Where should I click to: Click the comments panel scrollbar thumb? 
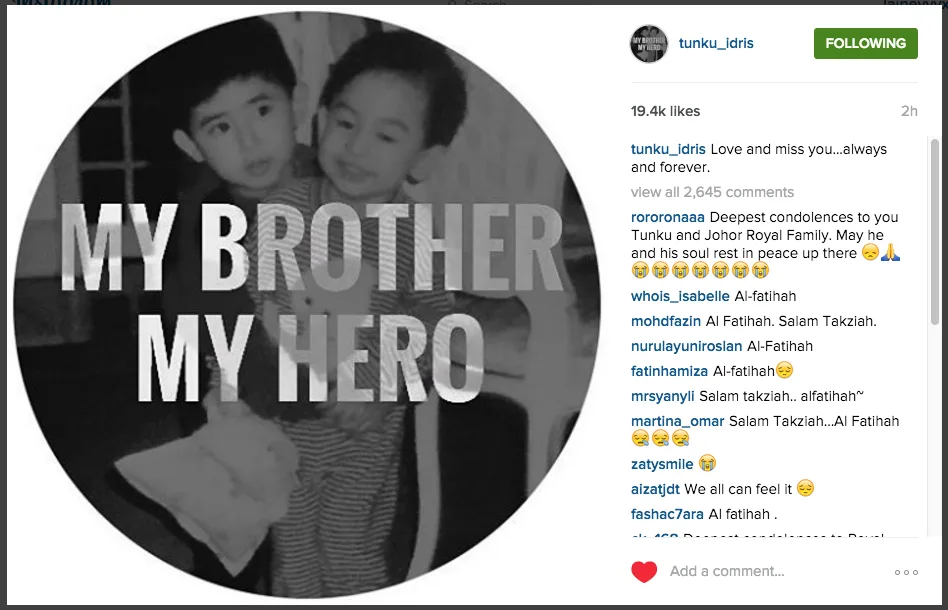(x=935, y=233)
